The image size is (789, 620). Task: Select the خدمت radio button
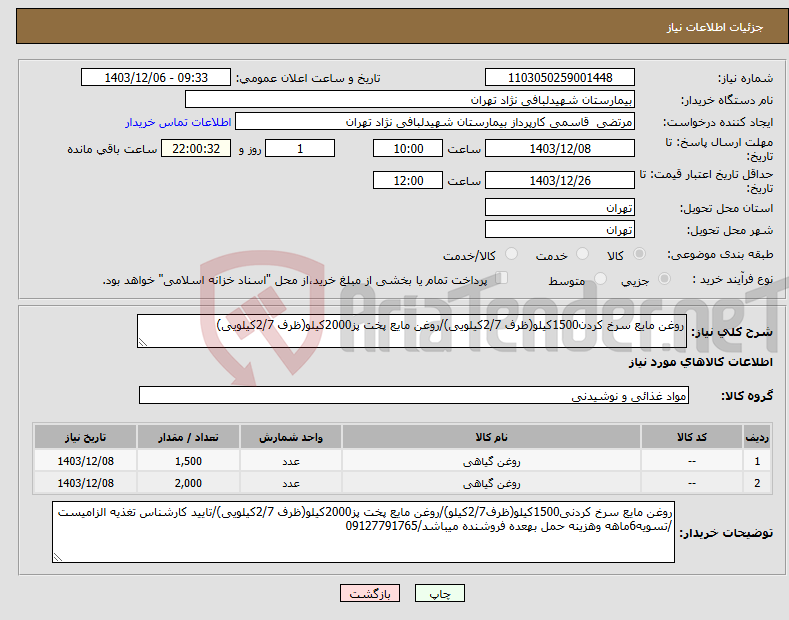click(x=582, y=254)
